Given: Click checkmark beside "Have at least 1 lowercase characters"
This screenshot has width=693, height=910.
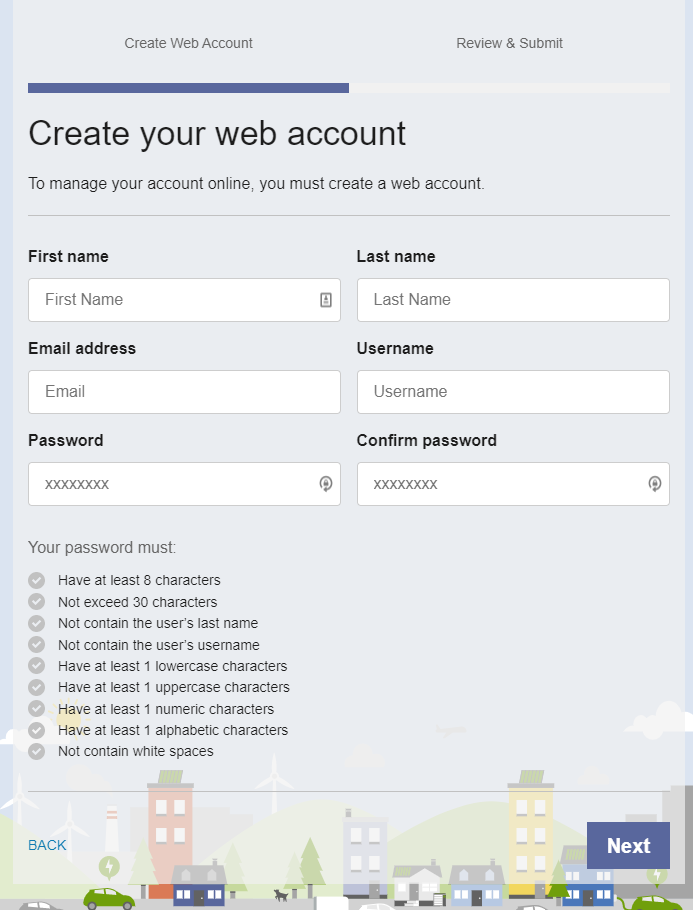Looking at the screenshot, I should pos(37,666).
